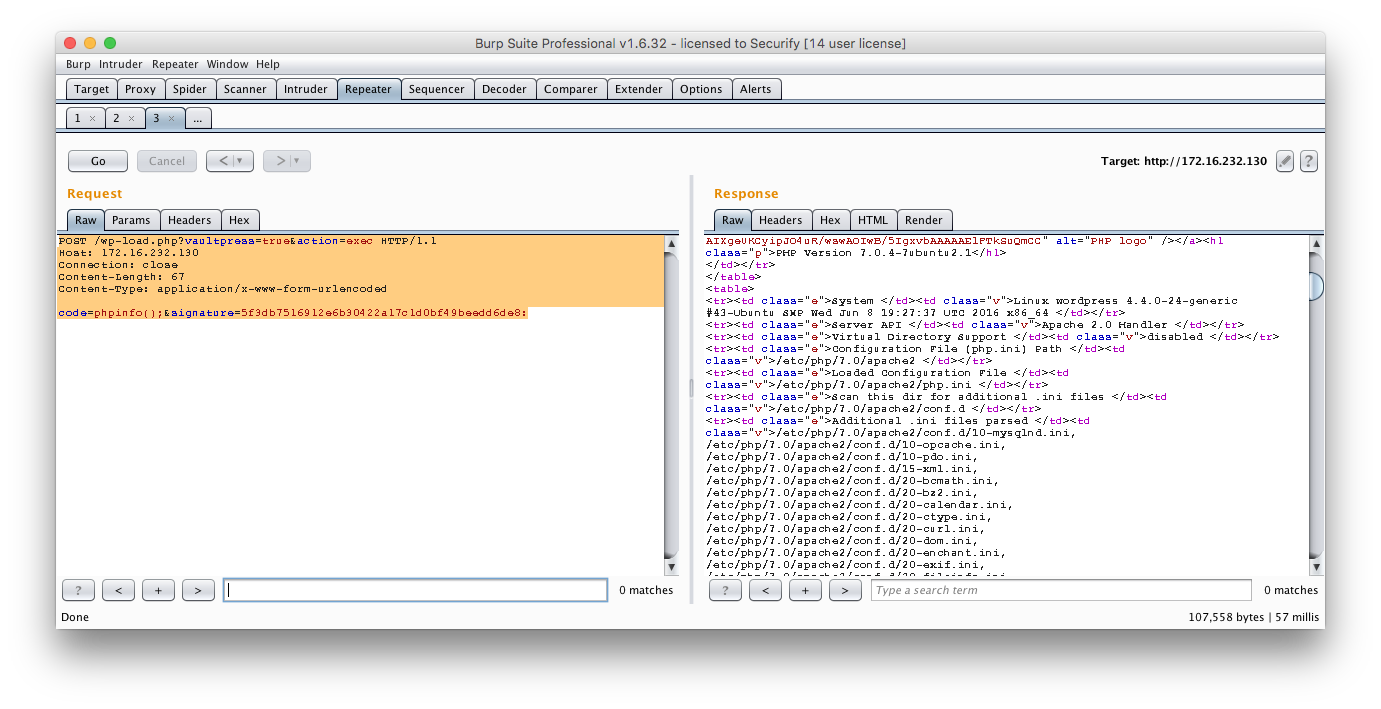This screenshot has width=1381, height=709.
Task: Open Response search options plus button
Action: coord(805,590)
